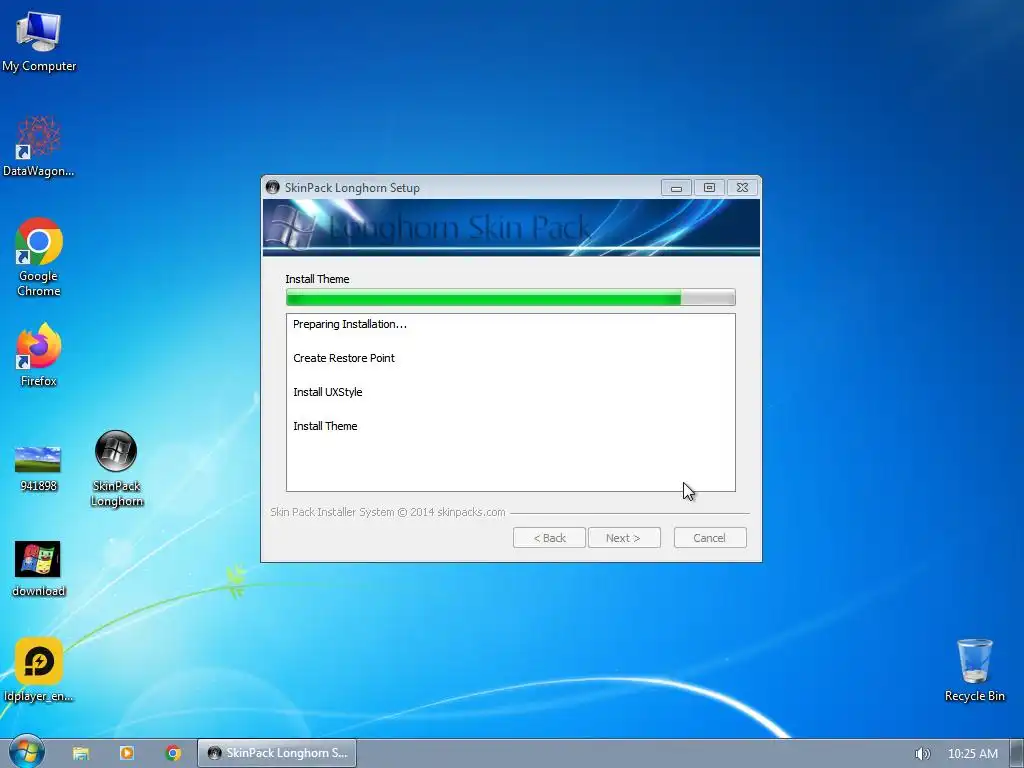This screenshot has height=768, width=1024.
Task: Open the volume speaker tray icon
Action: [x=922, y=754]
